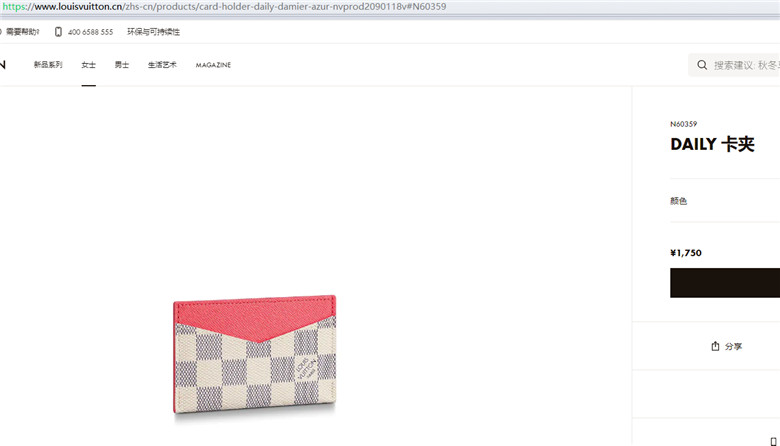Click the ¥1,750 price

pyautogui.click(x=686, y=253)
